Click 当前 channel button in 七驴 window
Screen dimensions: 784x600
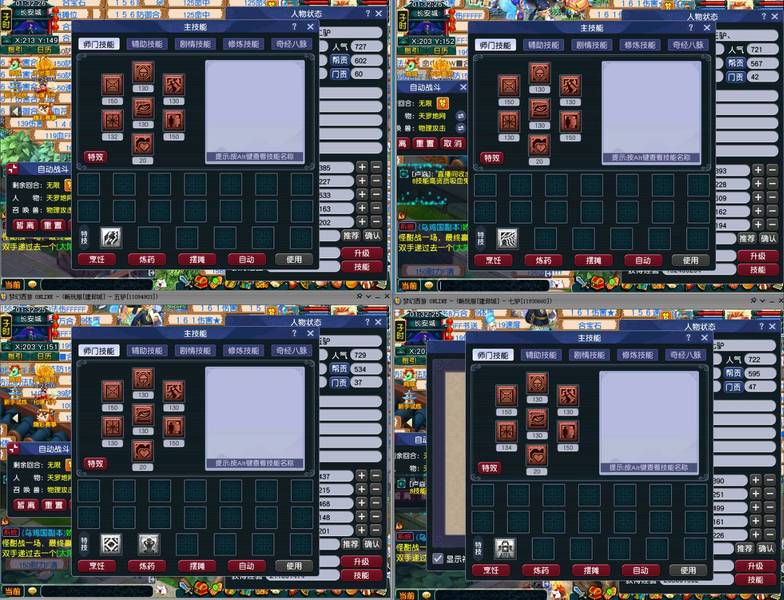point(406,595)
